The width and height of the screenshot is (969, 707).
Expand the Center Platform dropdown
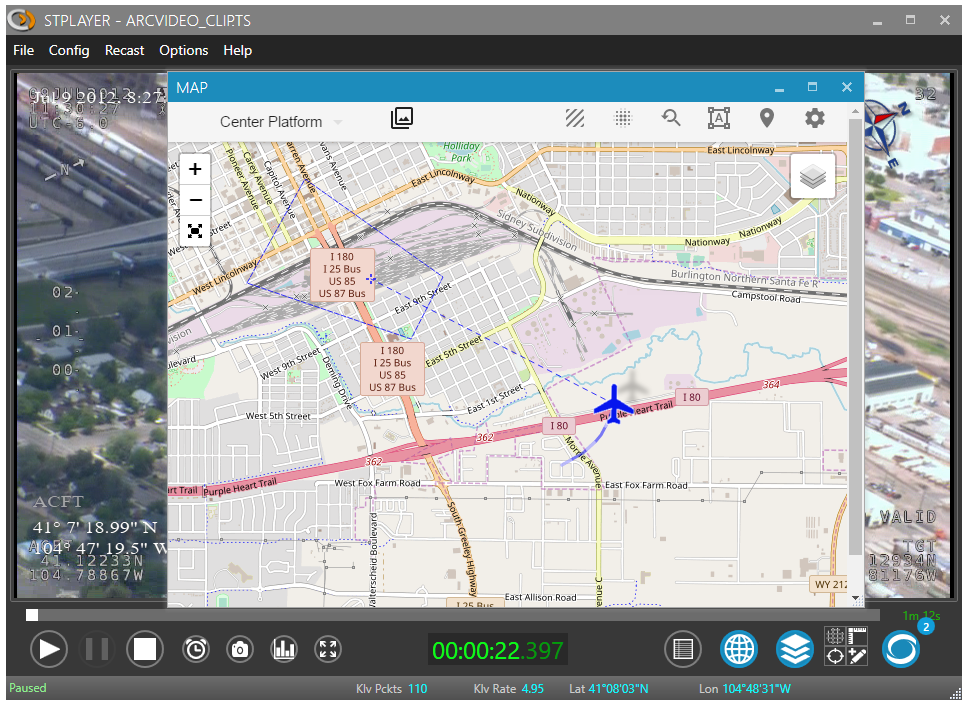tap(281, 122)
